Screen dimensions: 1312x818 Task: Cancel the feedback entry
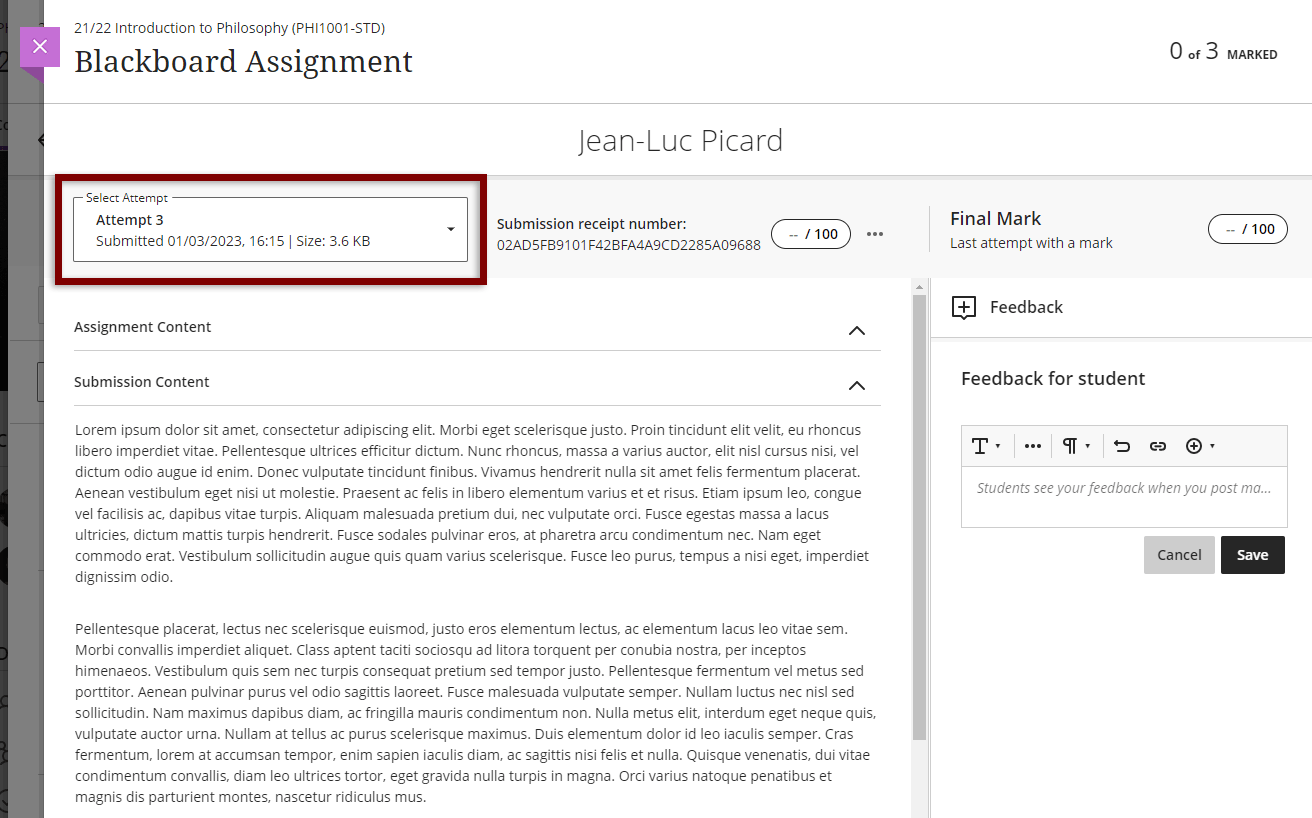pyautogui.click(x=1179, y=555)
